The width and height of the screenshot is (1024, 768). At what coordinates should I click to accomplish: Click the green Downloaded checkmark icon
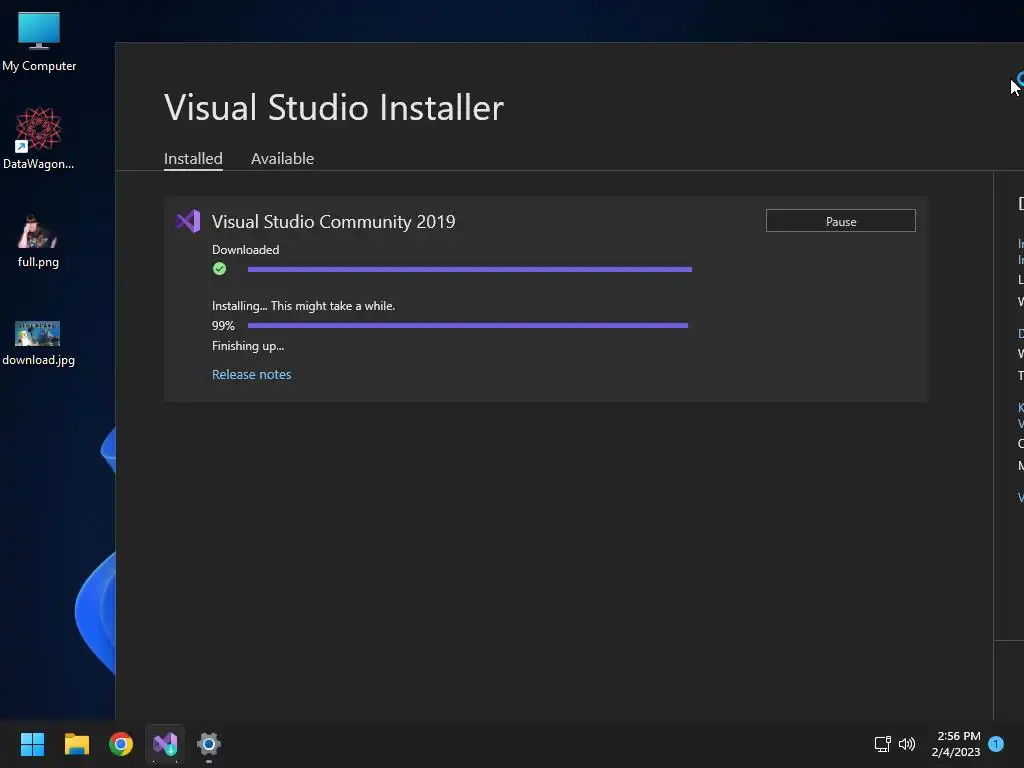pos(219,268)
